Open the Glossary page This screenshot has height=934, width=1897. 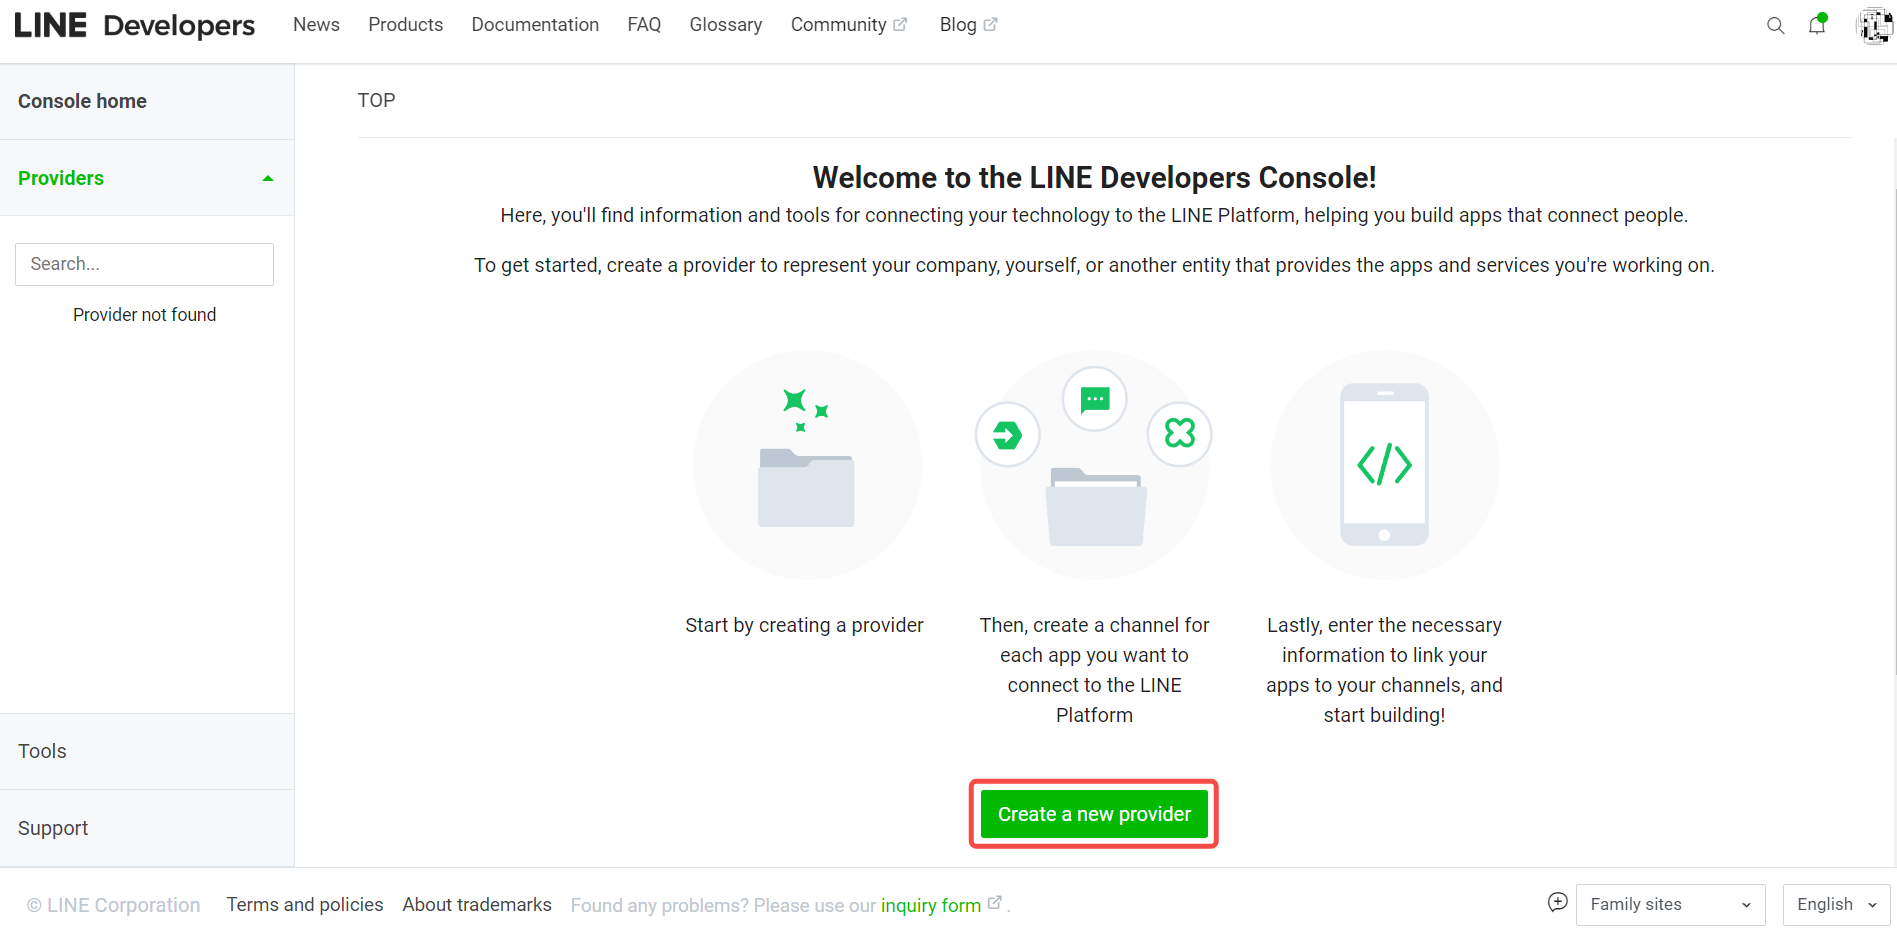point(725,25)
